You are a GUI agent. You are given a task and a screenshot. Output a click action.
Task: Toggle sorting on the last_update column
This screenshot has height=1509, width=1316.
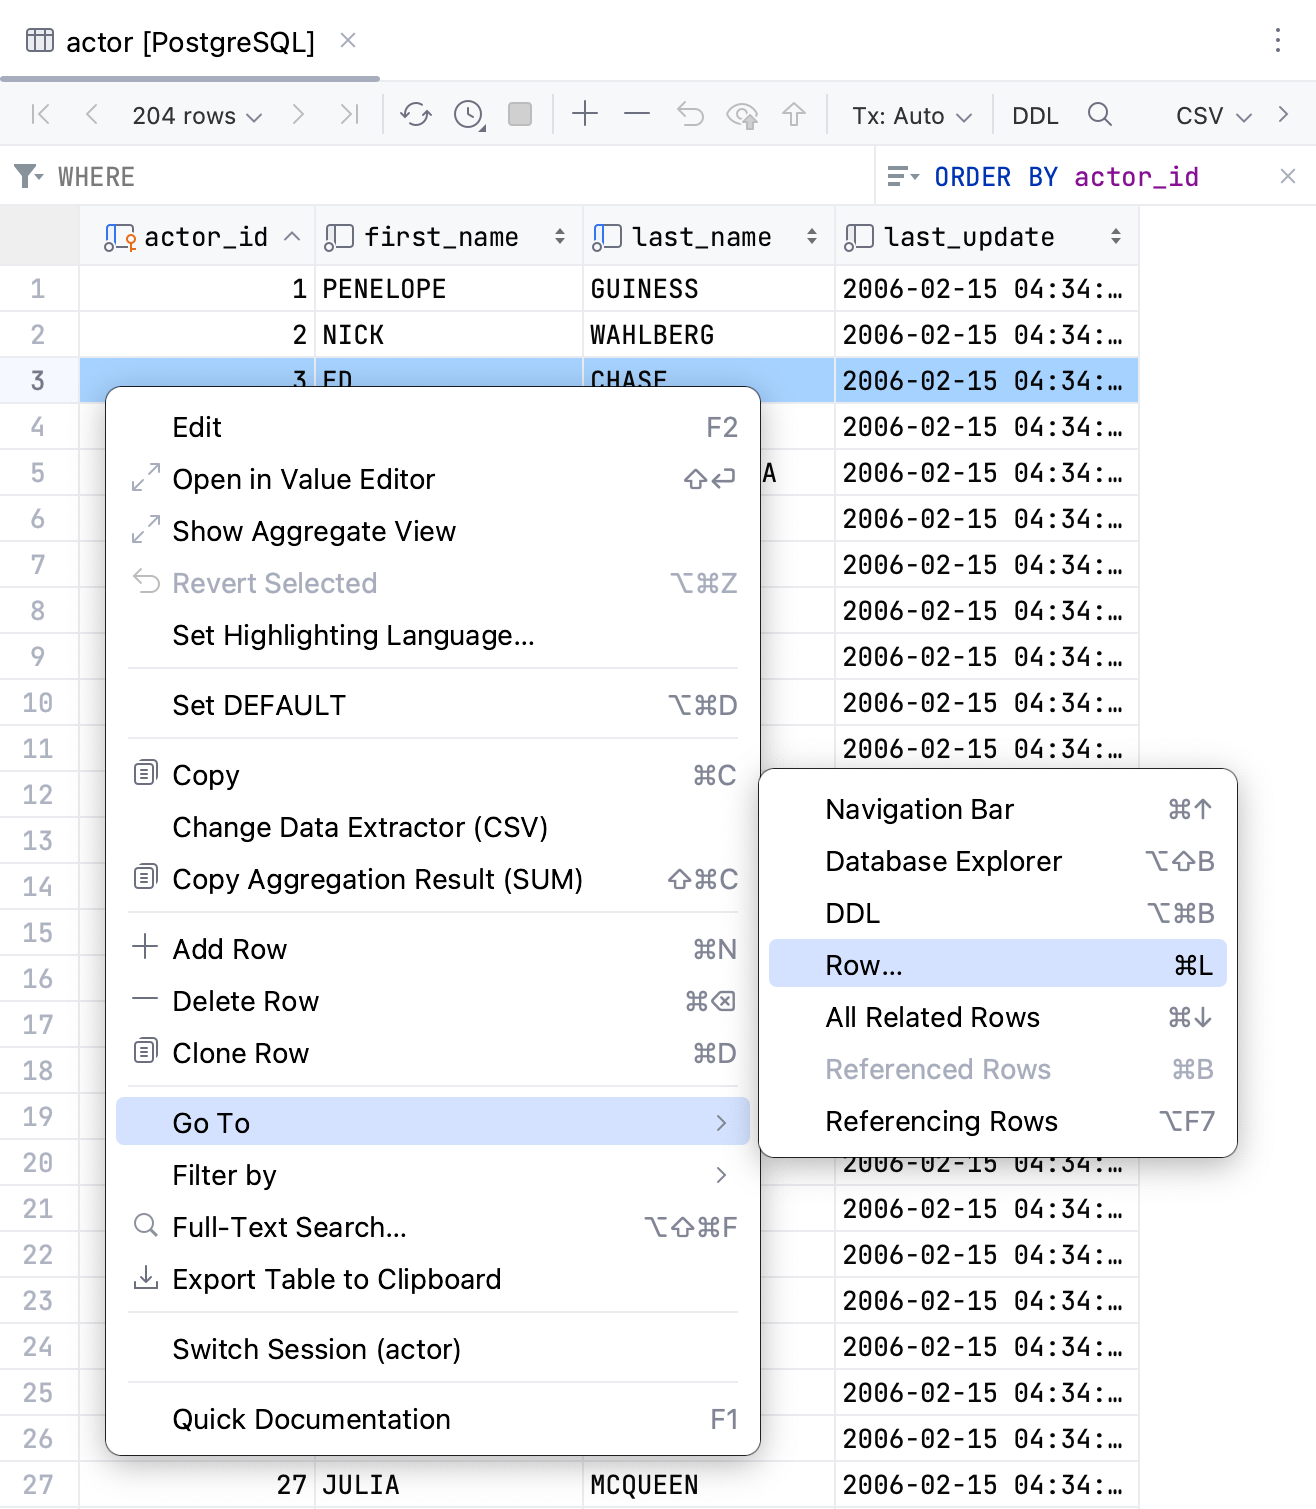tap(1114, 236)
